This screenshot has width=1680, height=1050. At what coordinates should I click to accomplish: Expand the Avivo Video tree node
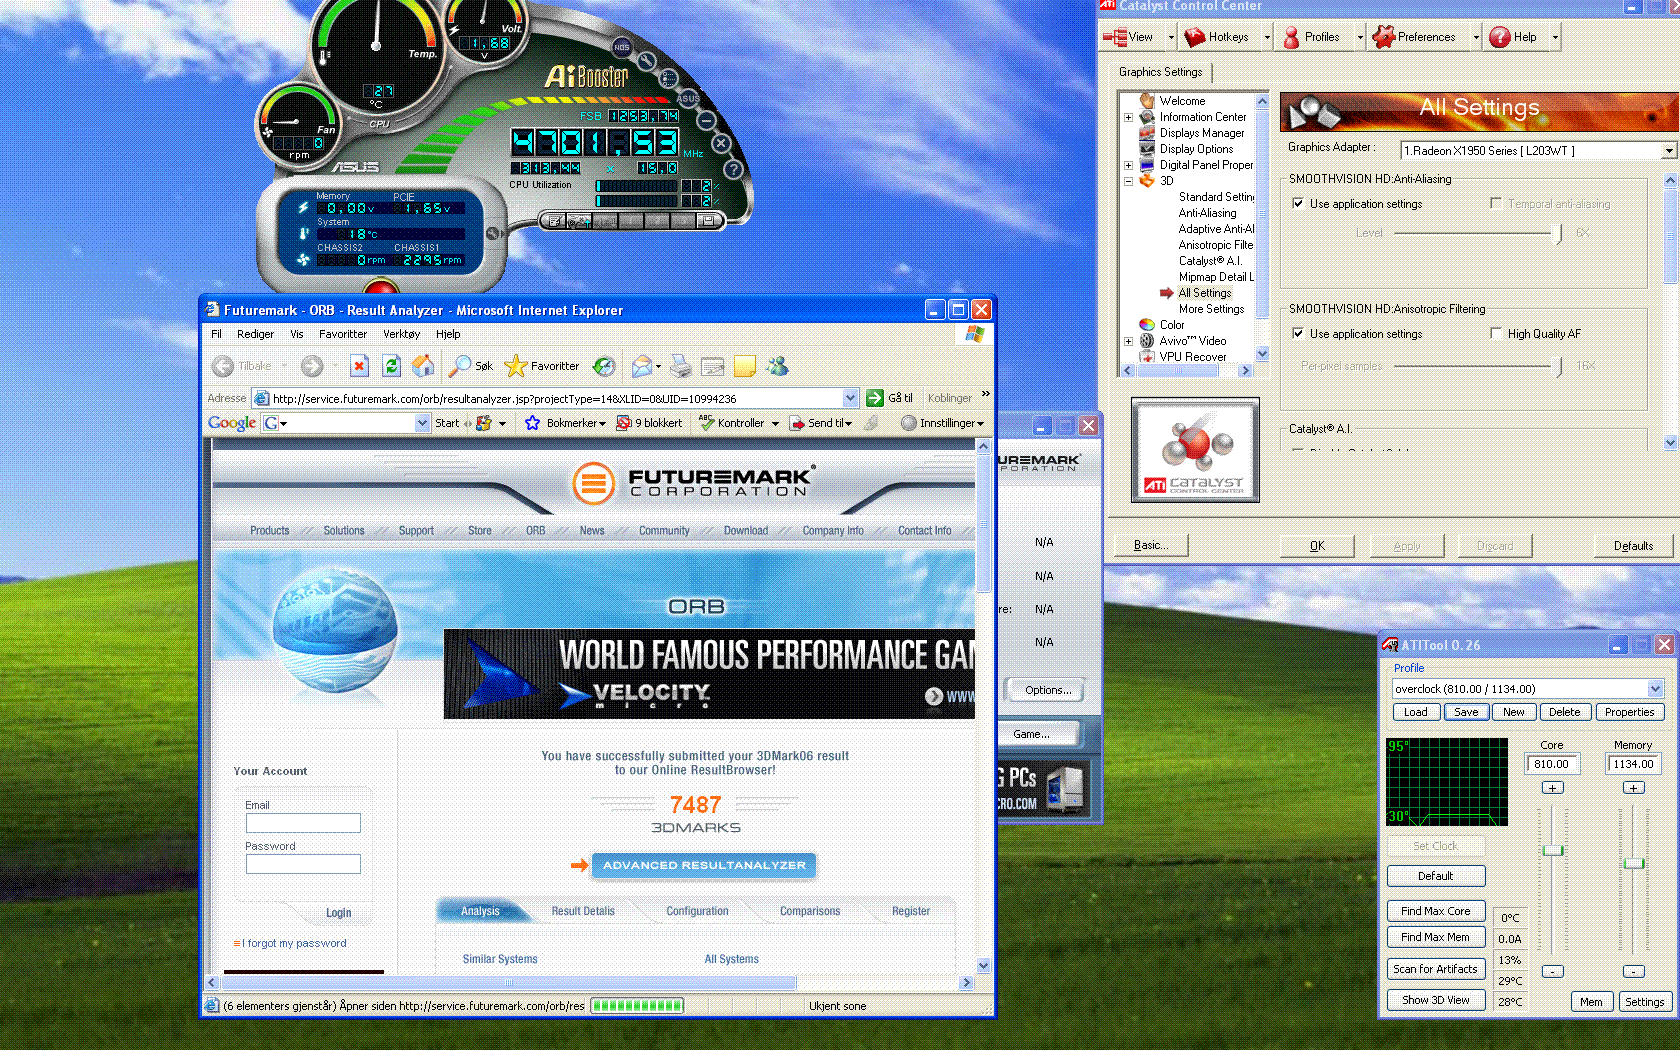[1128, 341]
